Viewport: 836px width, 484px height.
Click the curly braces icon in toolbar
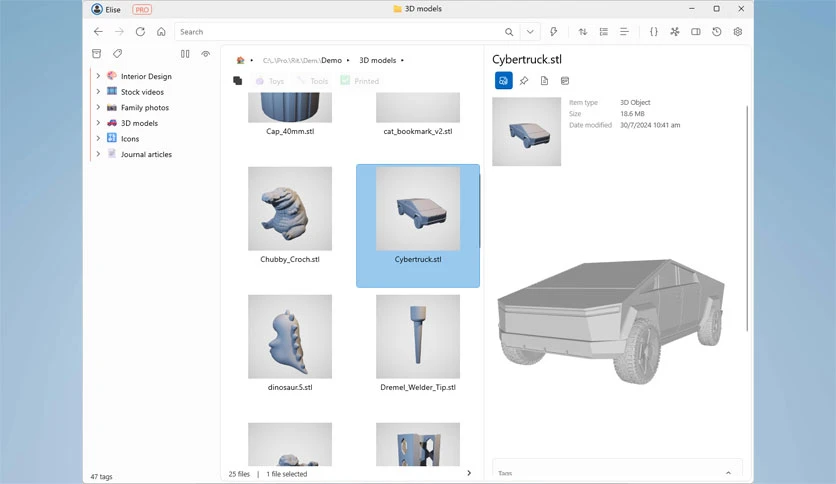(654, 32)
